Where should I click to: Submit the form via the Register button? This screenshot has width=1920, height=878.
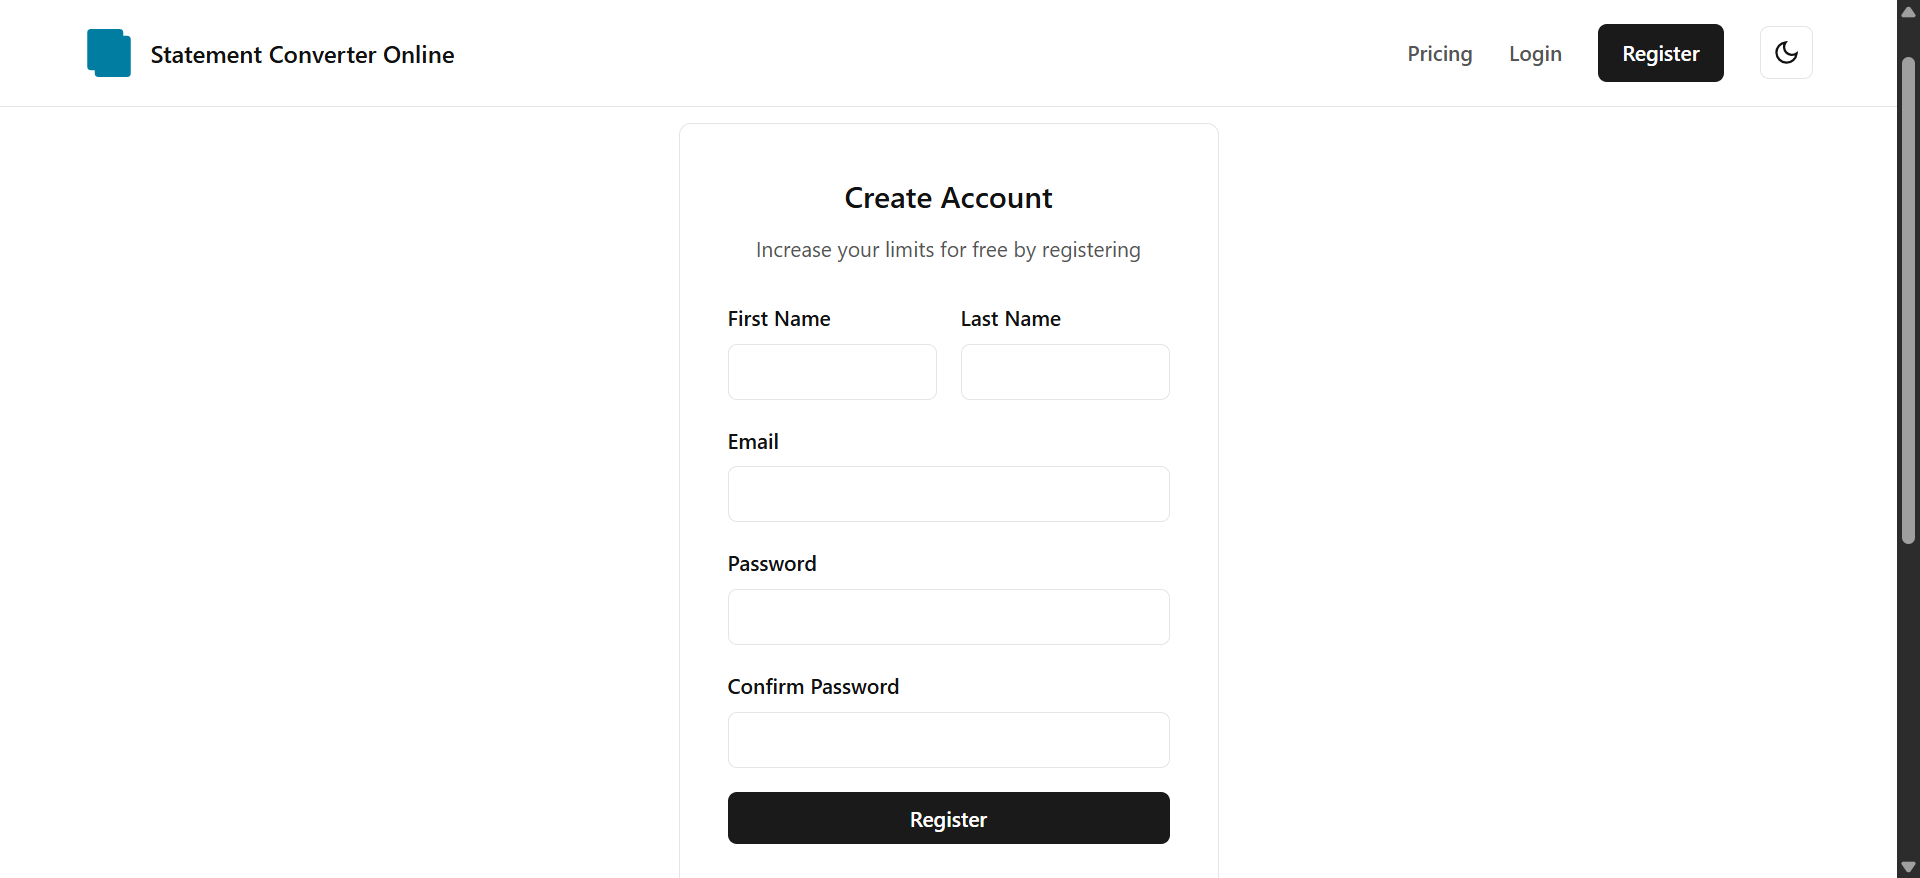click(x=948, y=818)
